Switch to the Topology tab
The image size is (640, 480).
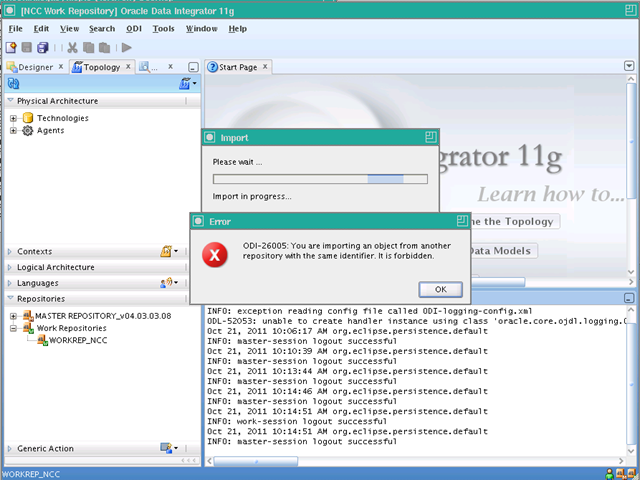pyautogui.click(x=102, y=67)
